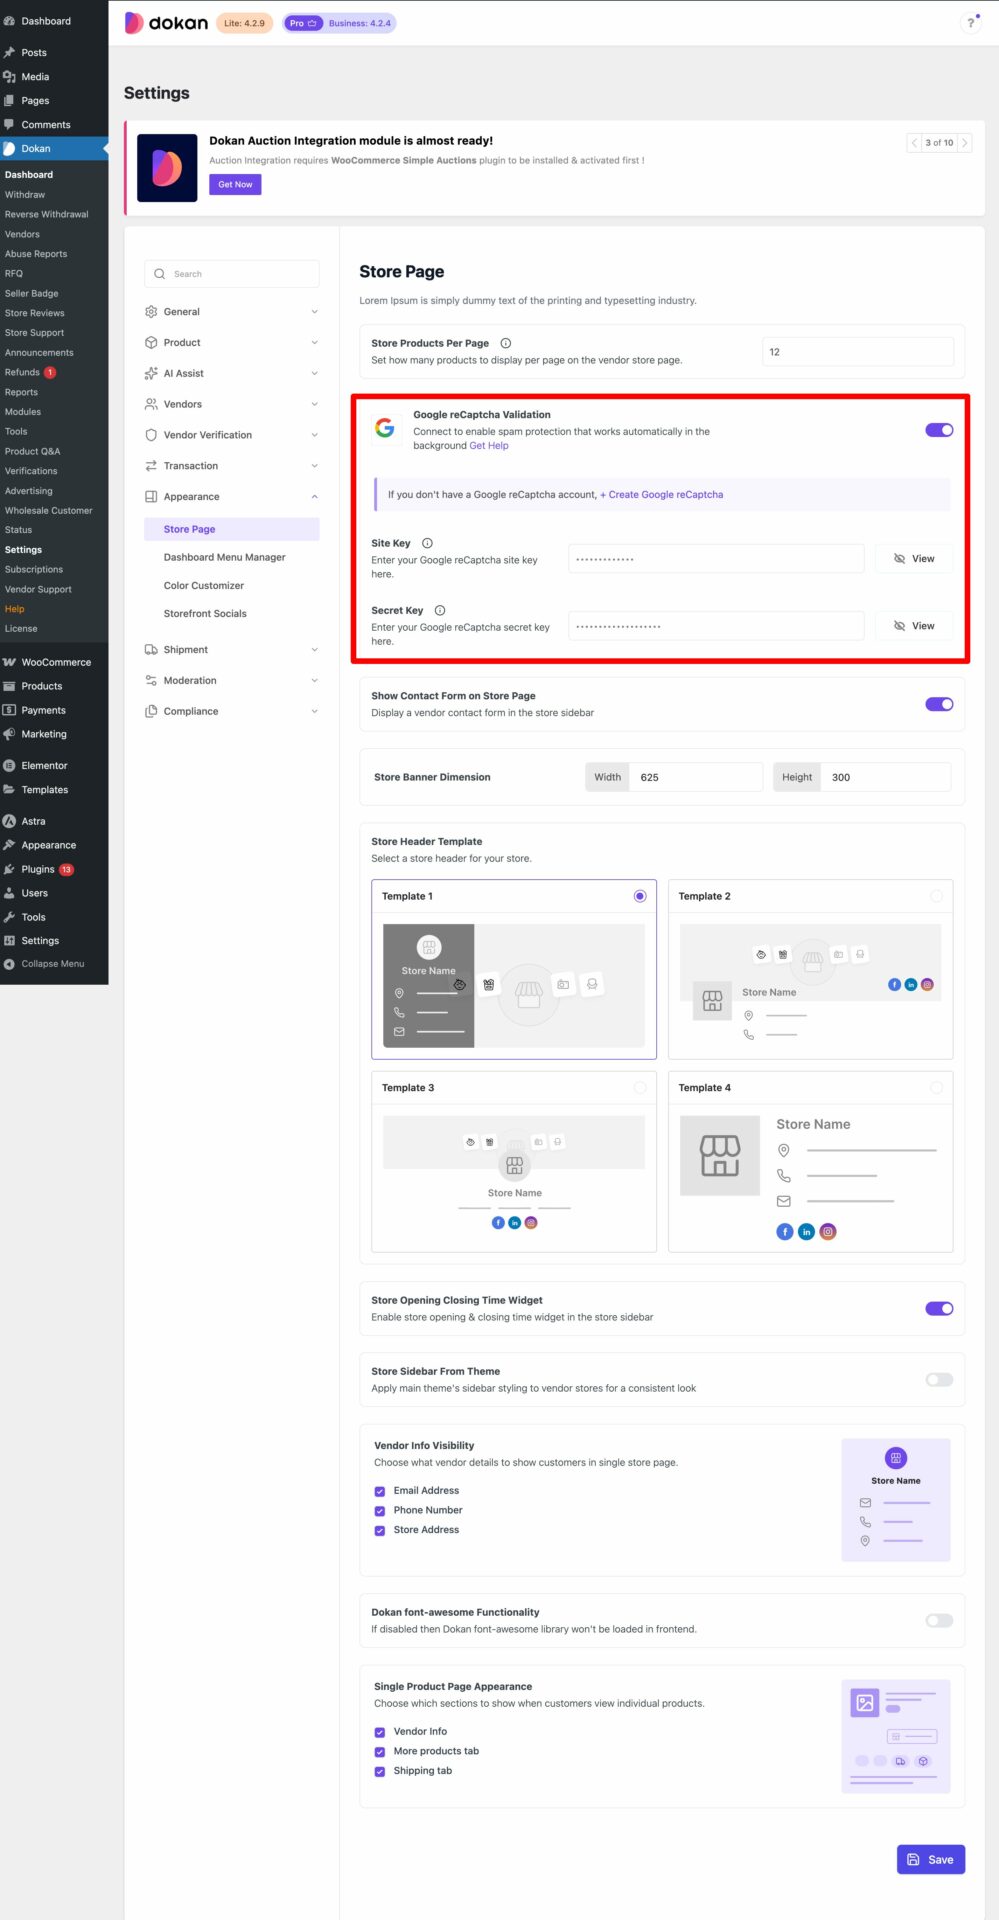The width and height of the screenshot is (999, 1920).
Task: Expand the General section chevron
Action: pyautogui.click(x=314, y=312)
